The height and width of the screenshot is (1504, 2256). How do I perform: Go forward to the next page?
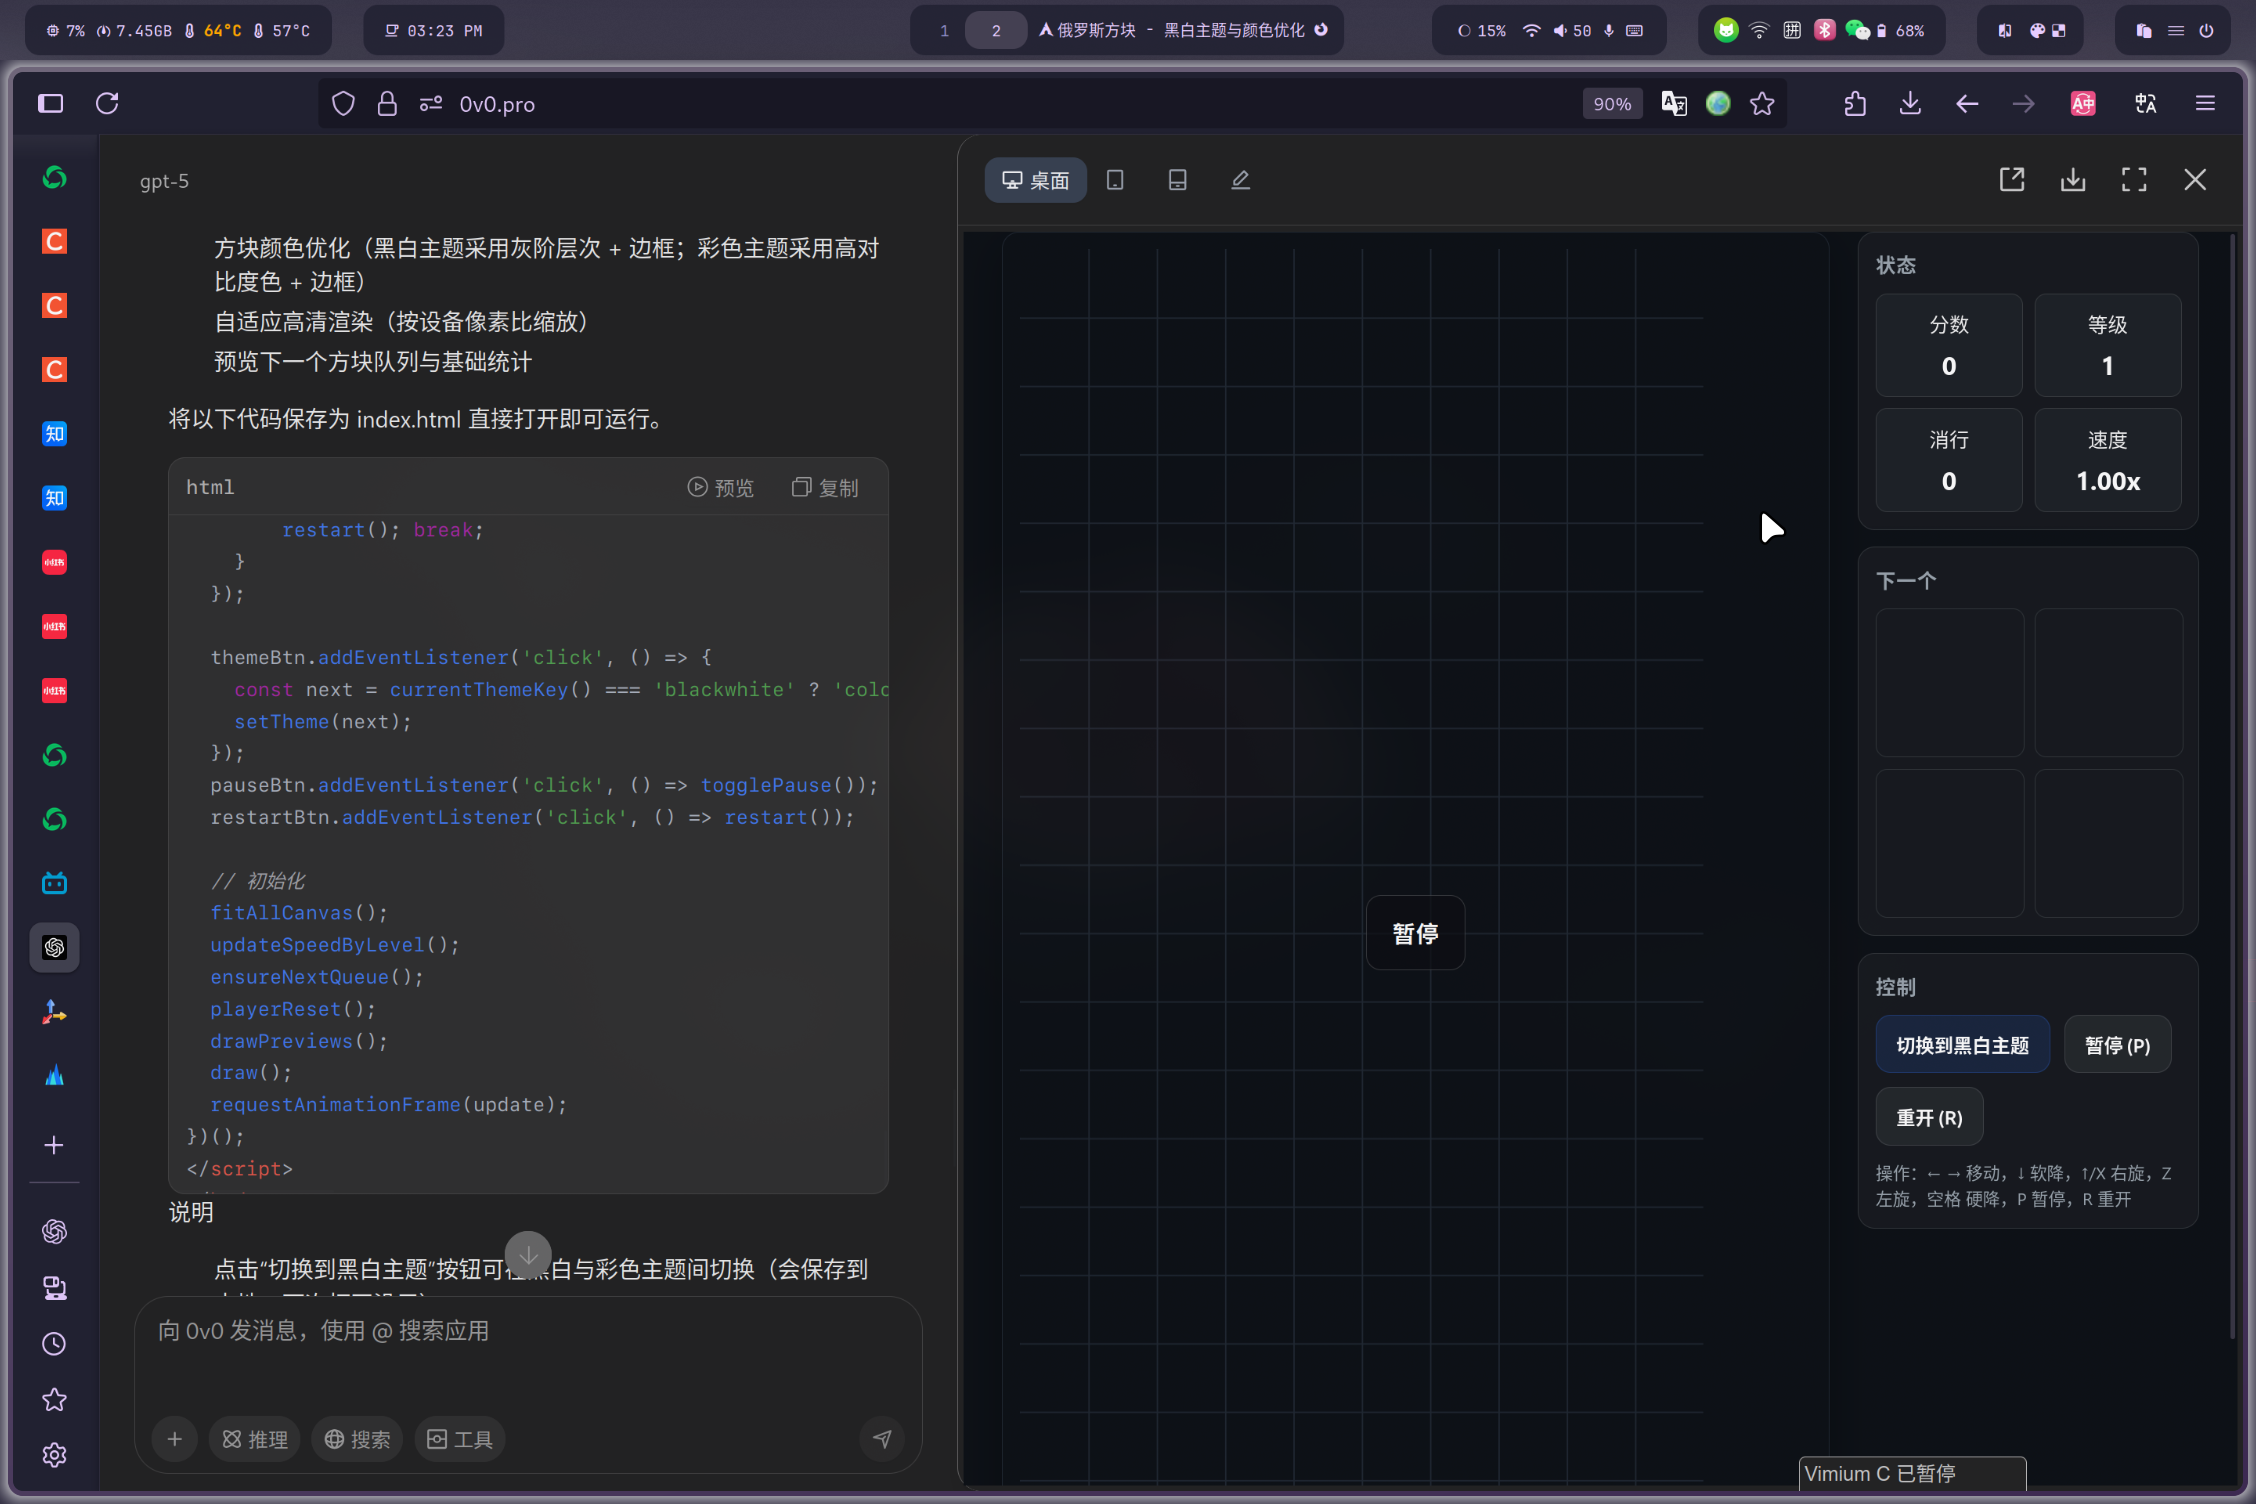tap(2023, 104)
